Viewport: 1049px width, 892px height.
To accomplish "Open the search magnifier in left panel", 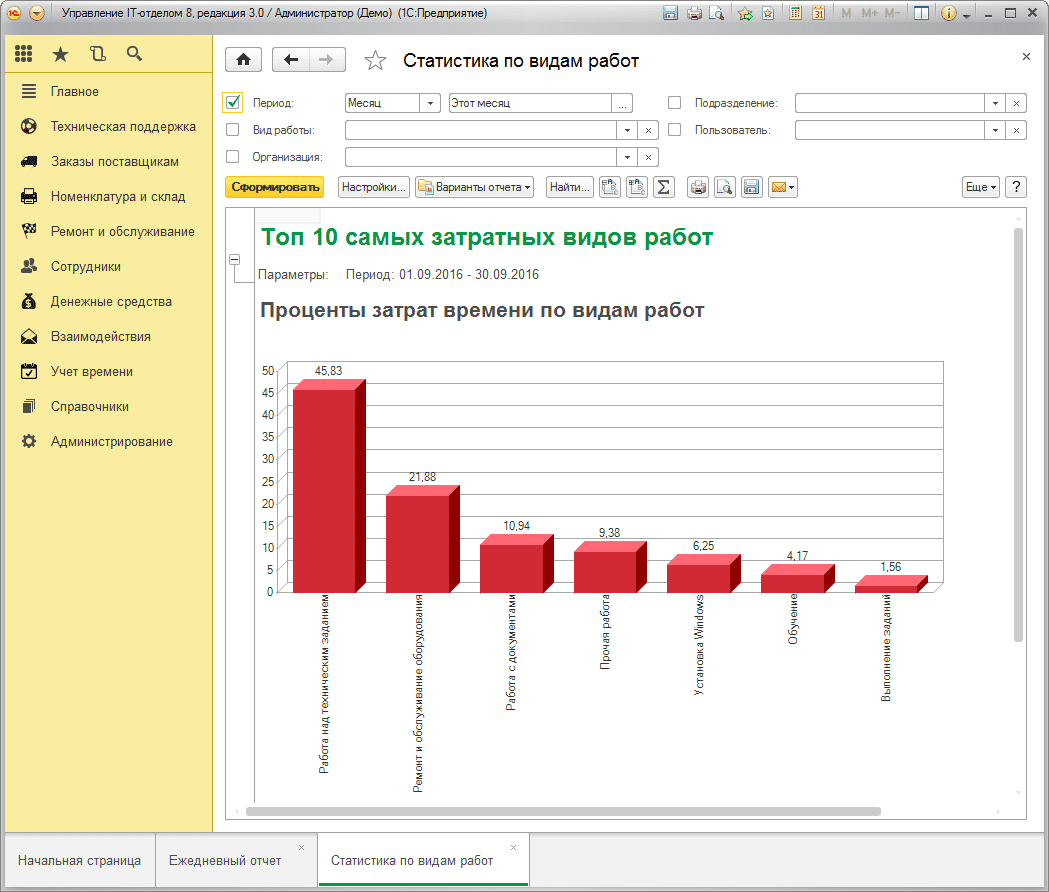I will click(x=134, y=54).
